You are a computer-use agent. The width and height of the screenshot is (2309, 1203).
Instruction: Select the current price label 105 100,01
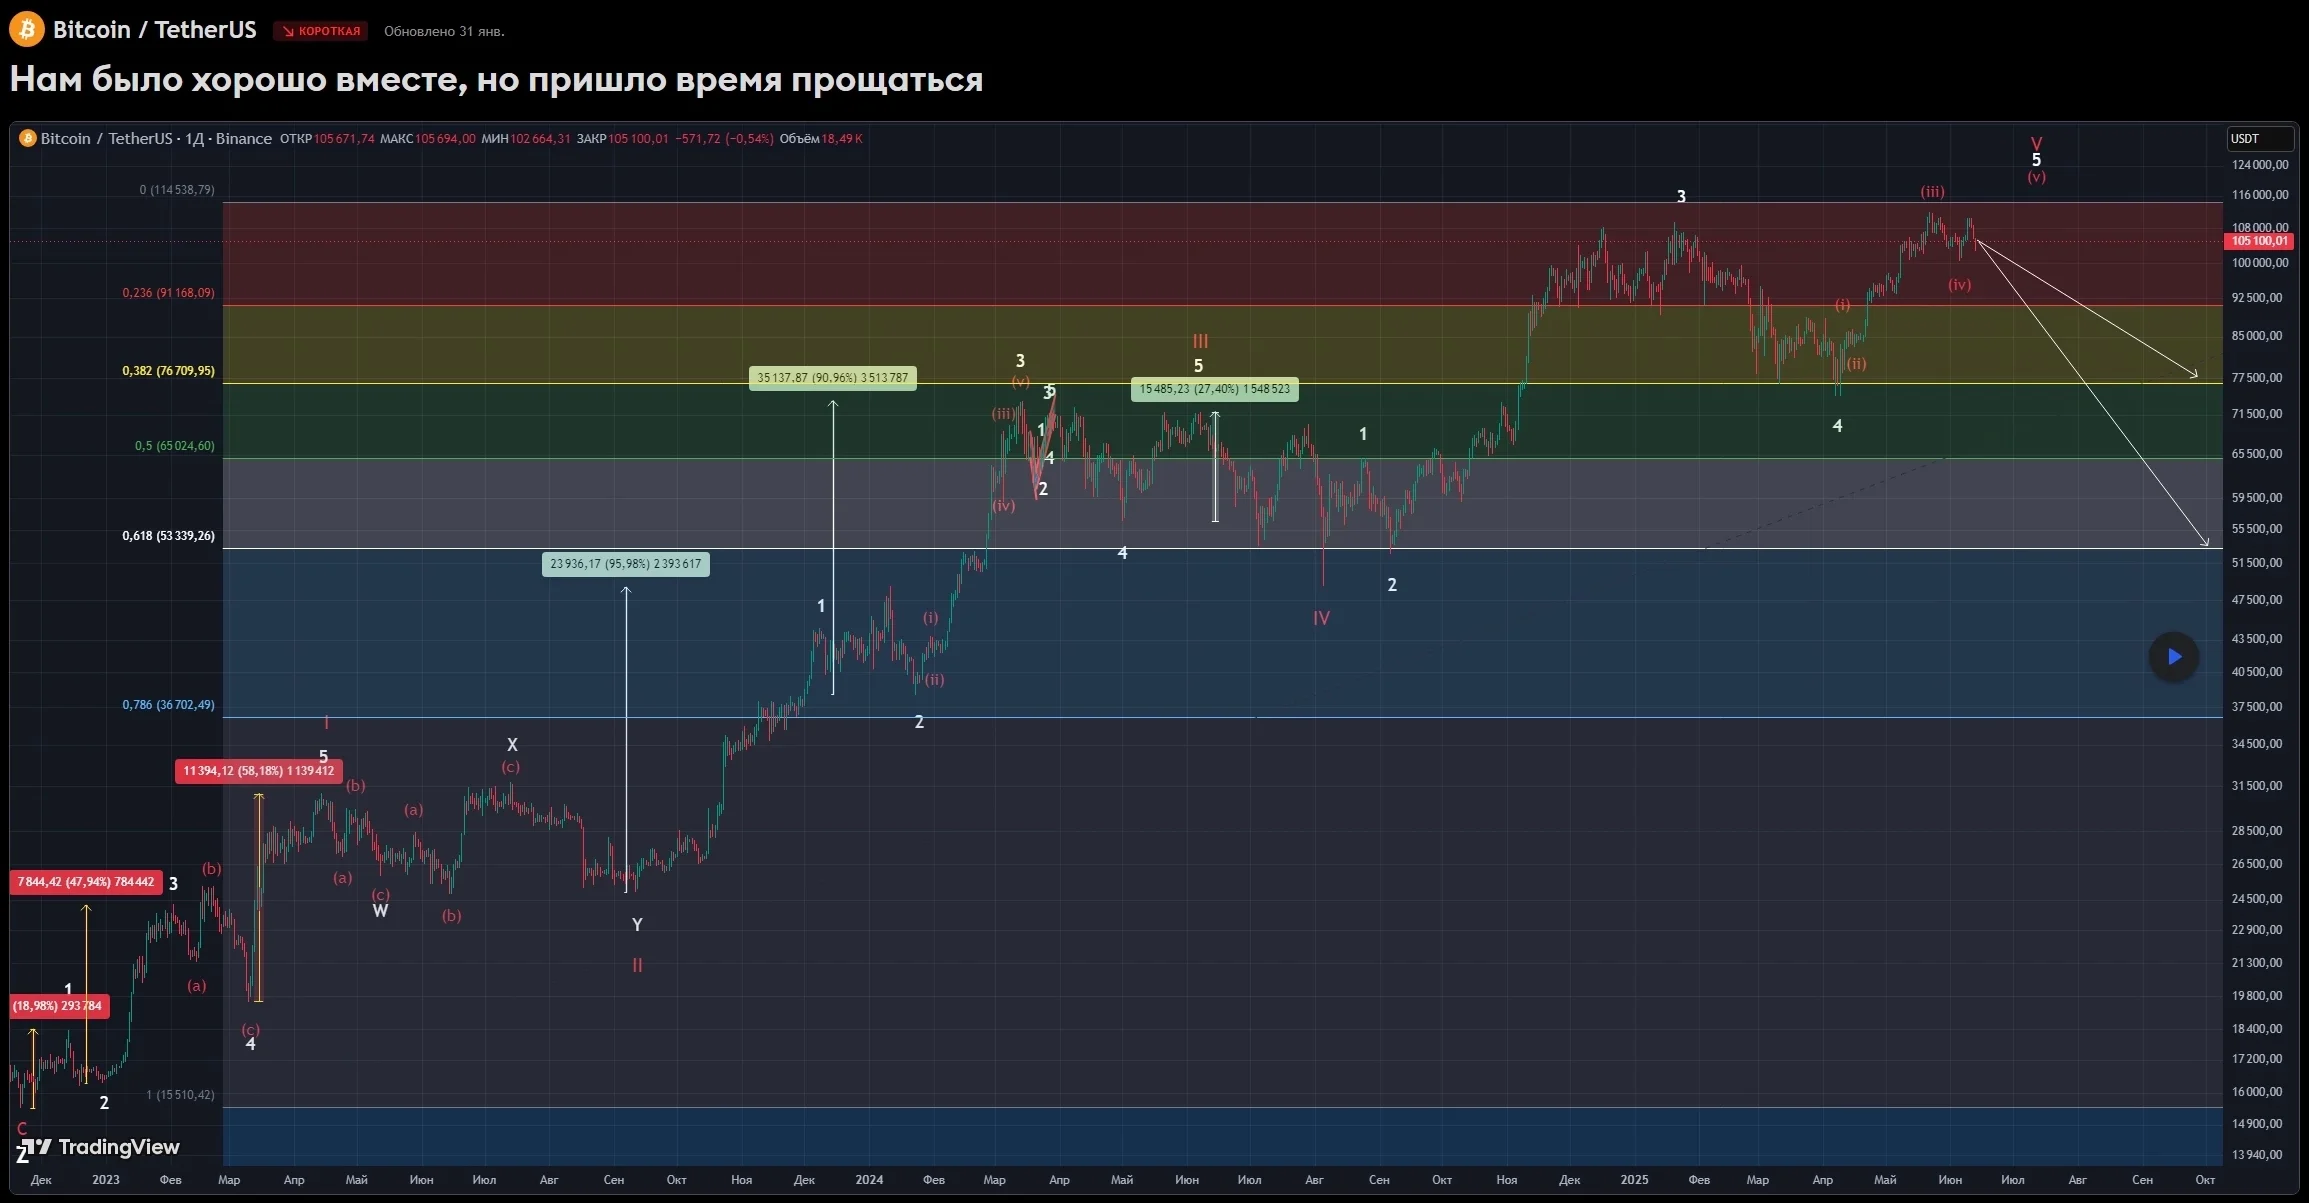[2259, 241]
